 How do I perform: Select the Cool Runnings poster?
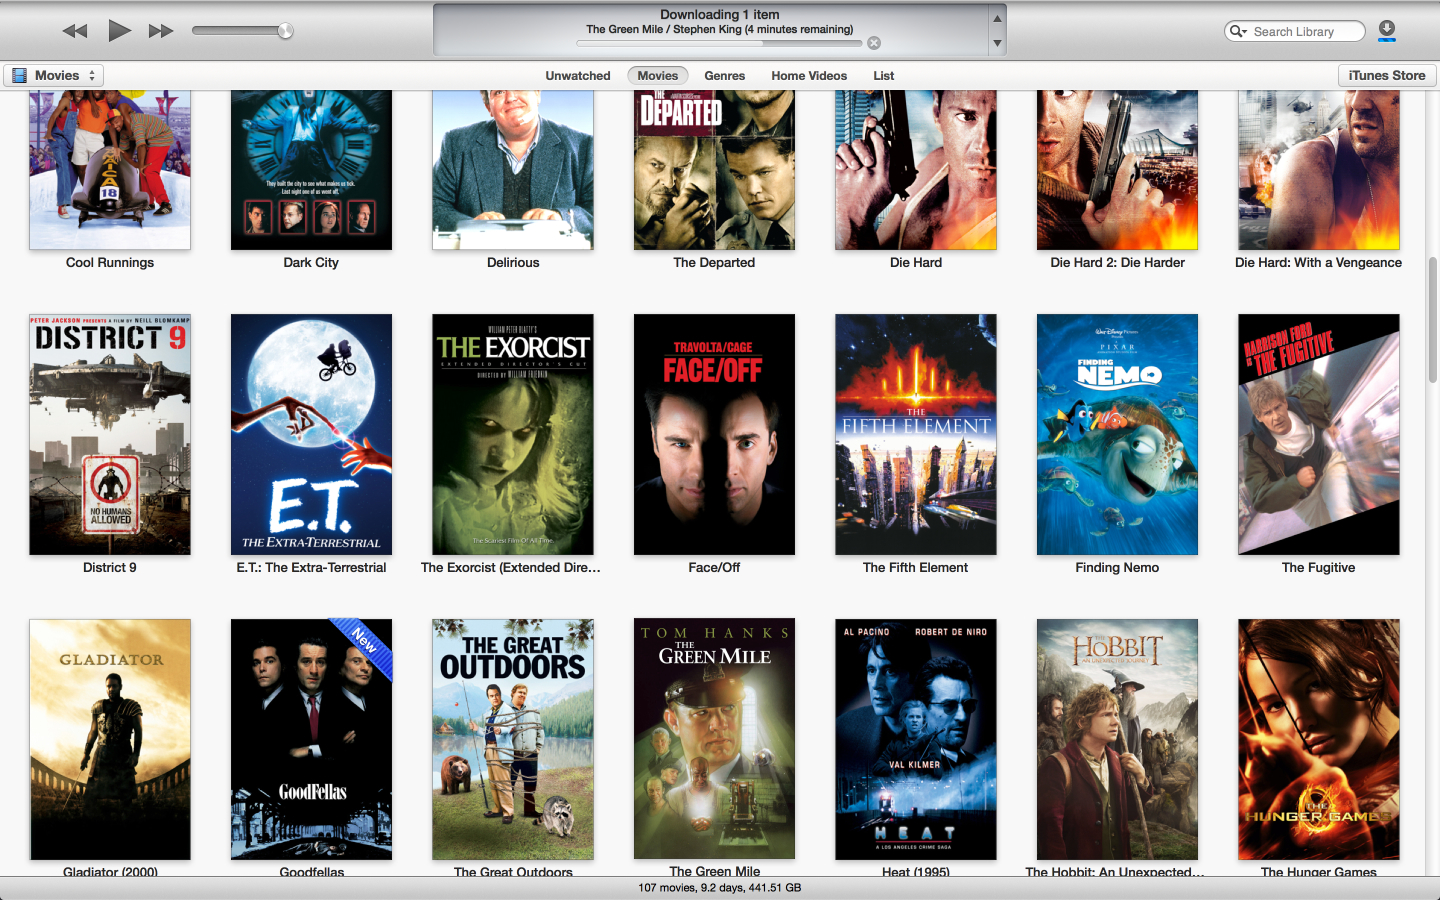coord(110,170)
